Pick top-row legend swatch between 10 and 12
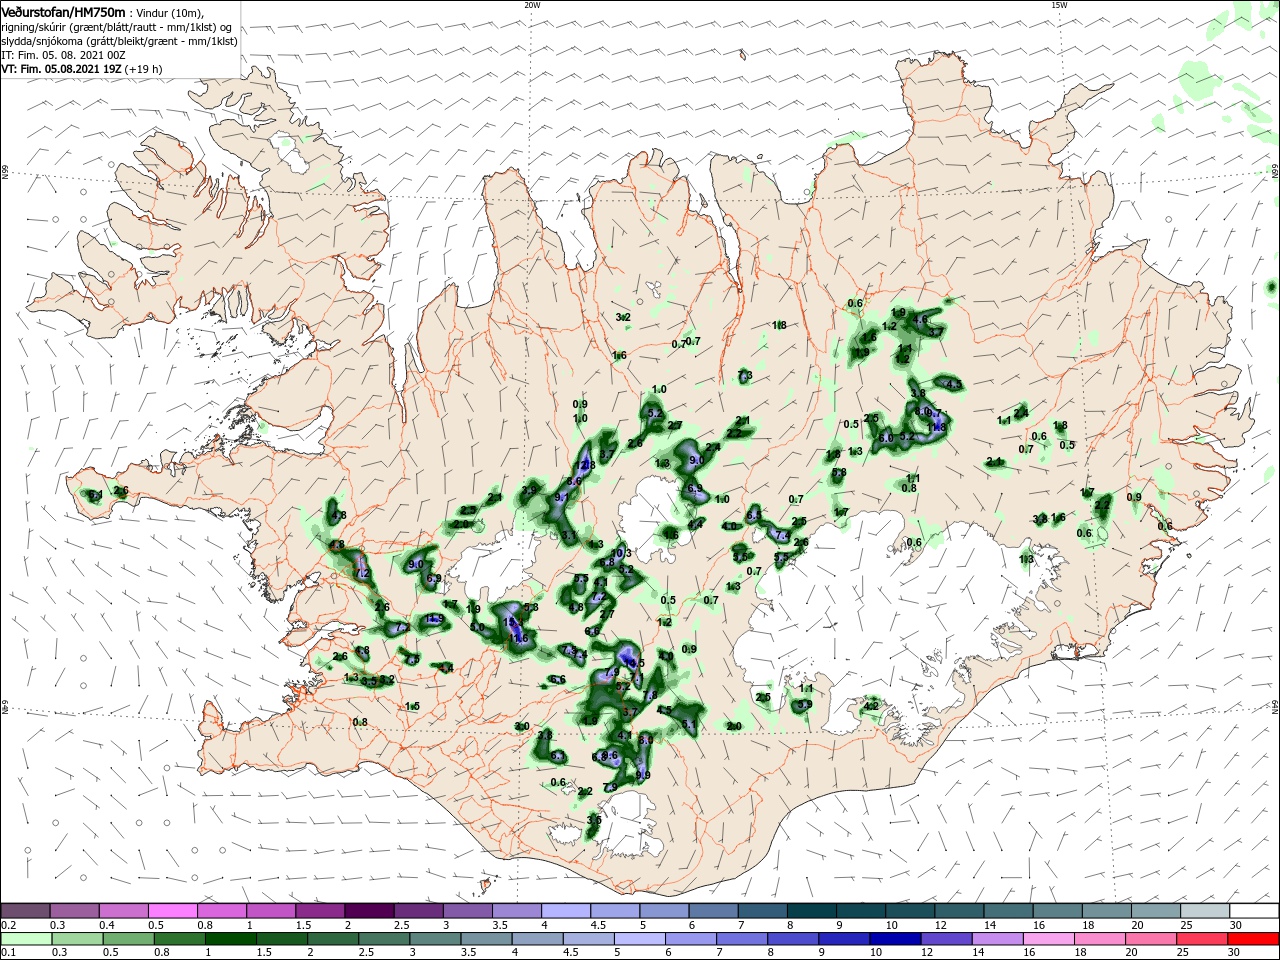The width and height of the screenshot is (1280, 960). click(909, 910)
